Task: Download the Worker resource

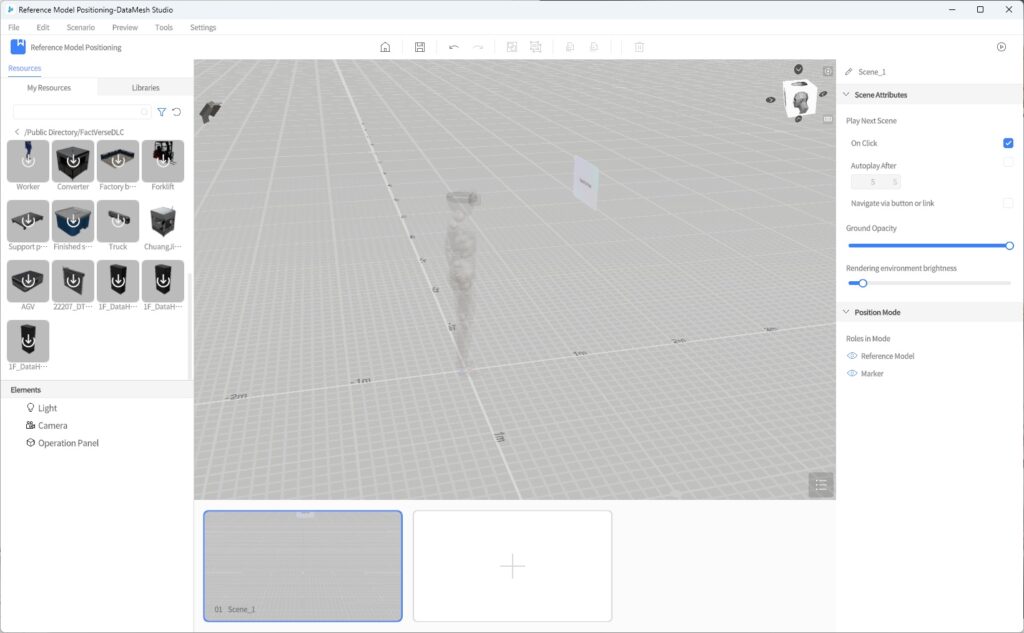Action: [x=27, y=162]
